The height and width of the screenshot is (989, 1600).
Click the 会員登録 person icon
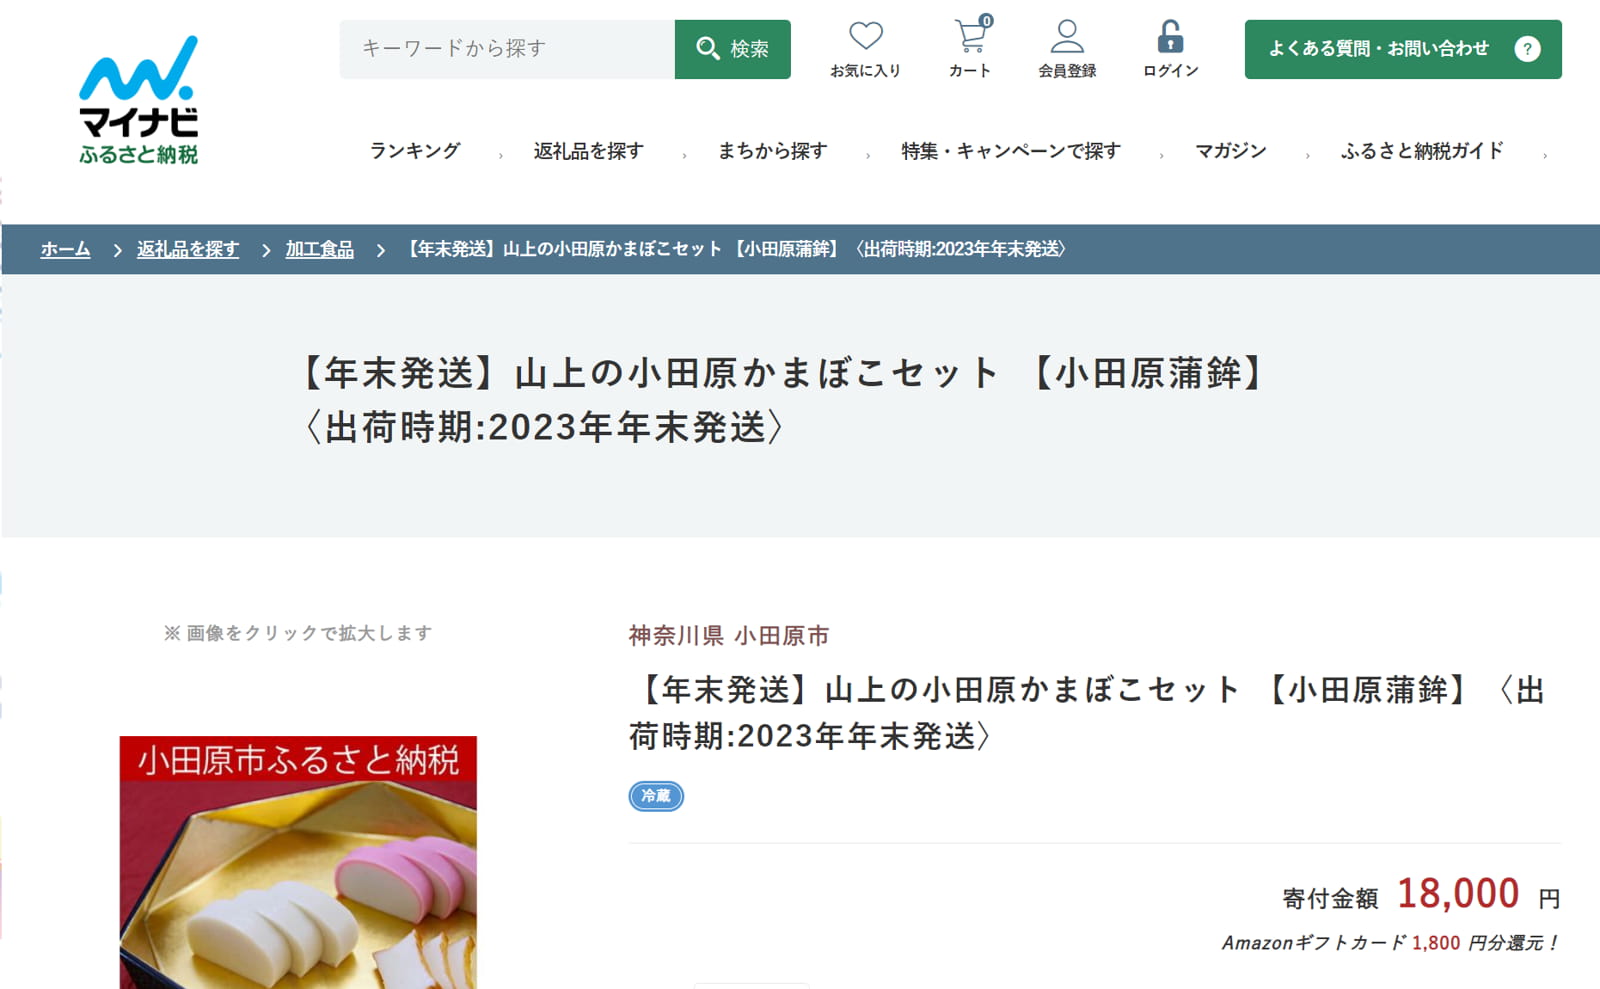click(1066, 38)
